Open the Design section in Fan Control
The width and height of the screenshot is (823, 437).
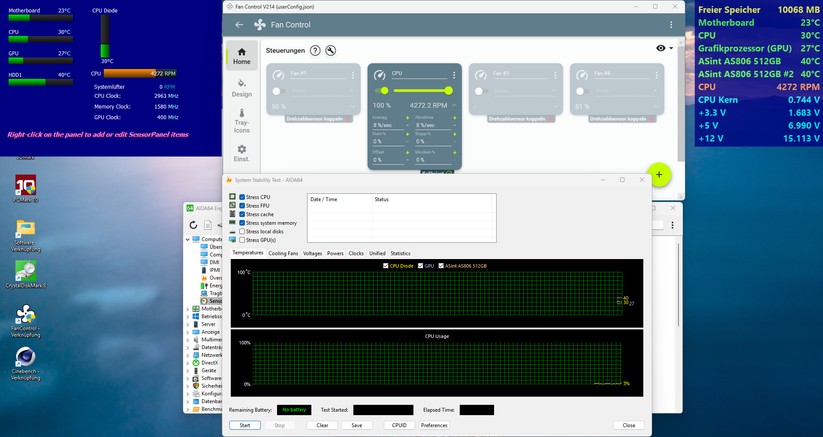[x=241, y=87]
